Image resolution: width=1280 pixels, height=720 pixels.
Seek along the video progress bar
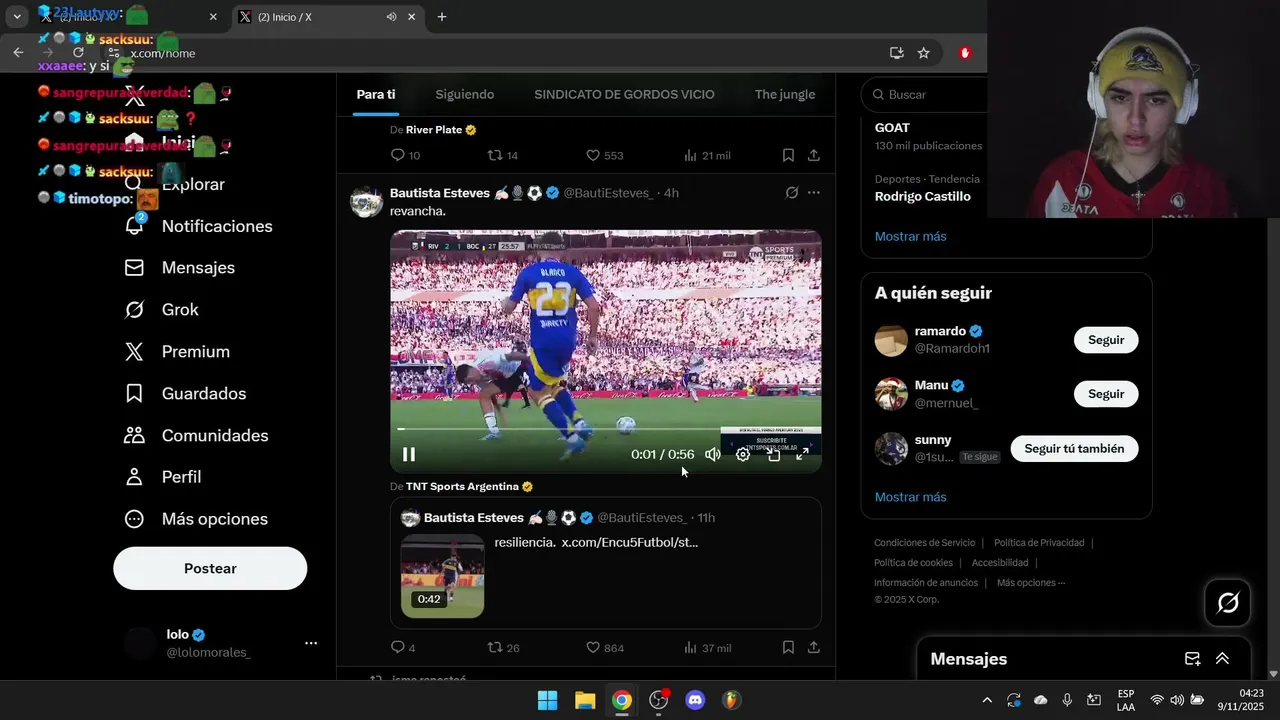[x=605, y=430]
